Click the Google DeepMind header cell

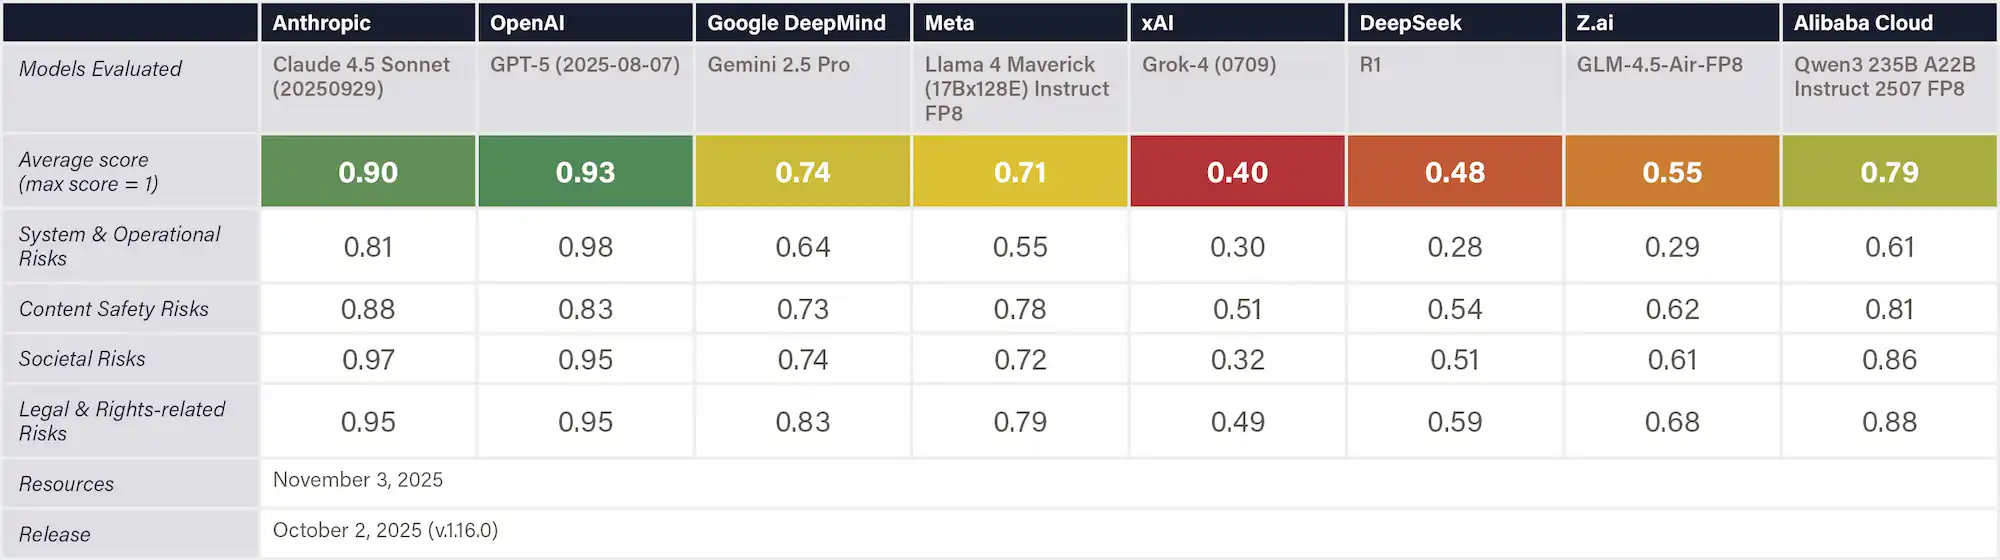pyautogui.click(x=796, y=23)
